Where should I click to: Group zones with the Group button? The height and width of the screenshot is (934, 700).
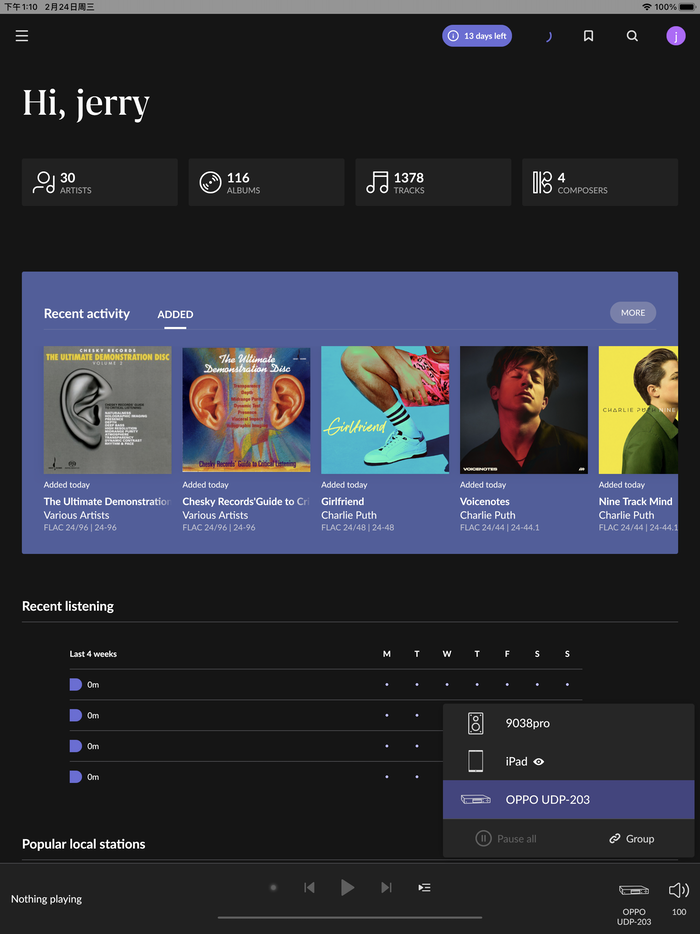point(631,839)
